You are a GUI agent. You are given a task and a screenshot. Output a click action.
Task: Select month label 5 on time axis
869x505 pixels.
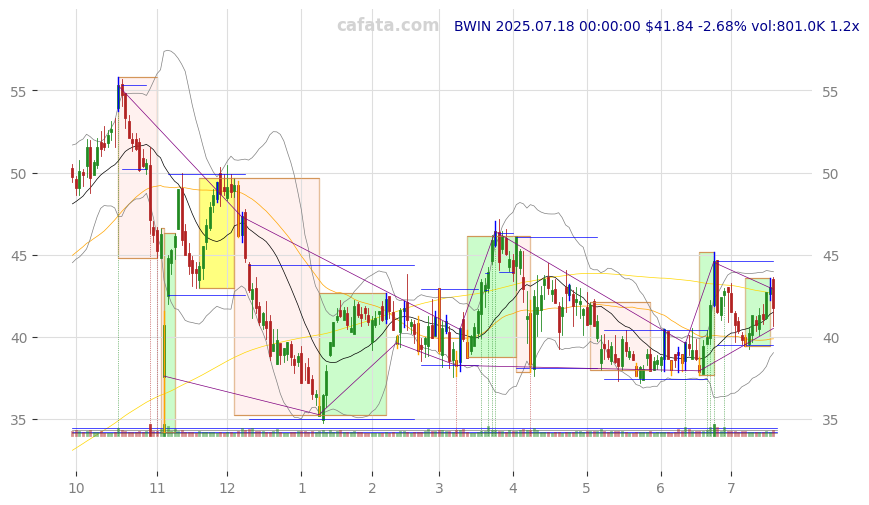click(586, 488)
